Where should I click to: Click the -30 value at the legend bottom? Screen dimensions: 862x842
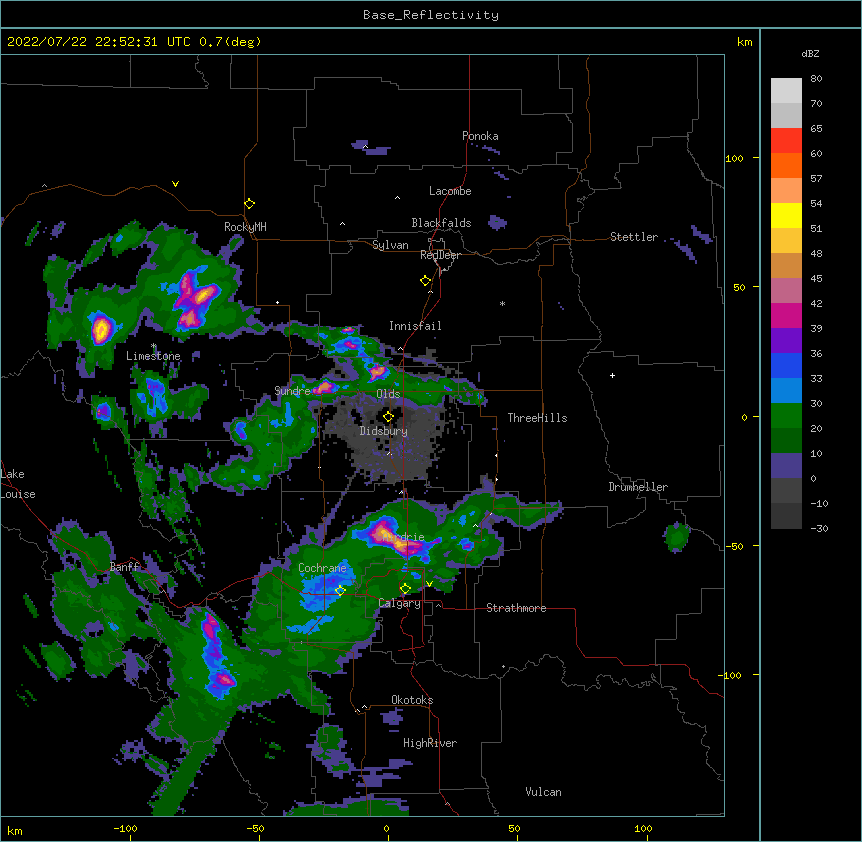coord(819,528)
